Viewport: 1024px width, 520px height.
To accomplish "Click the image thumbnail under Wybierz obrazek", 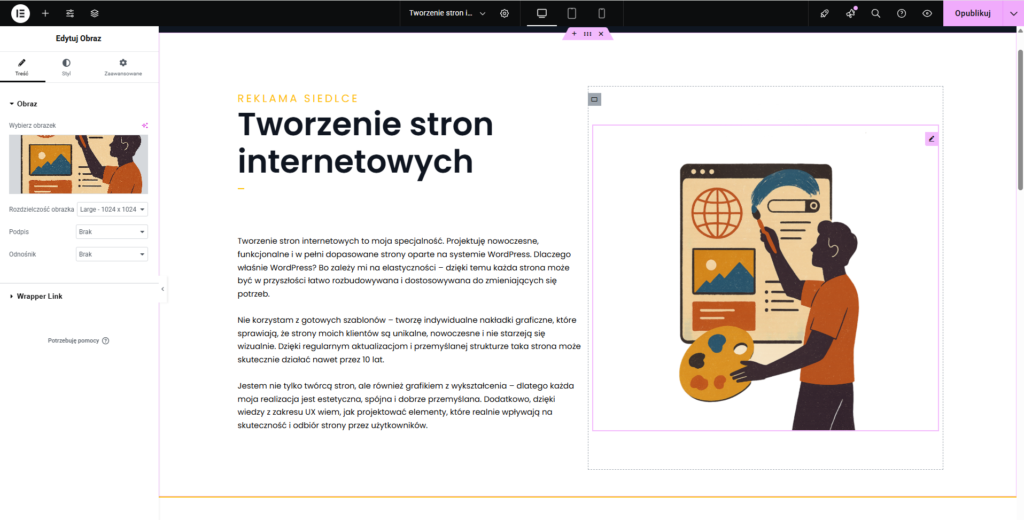I will click(78, 164).
